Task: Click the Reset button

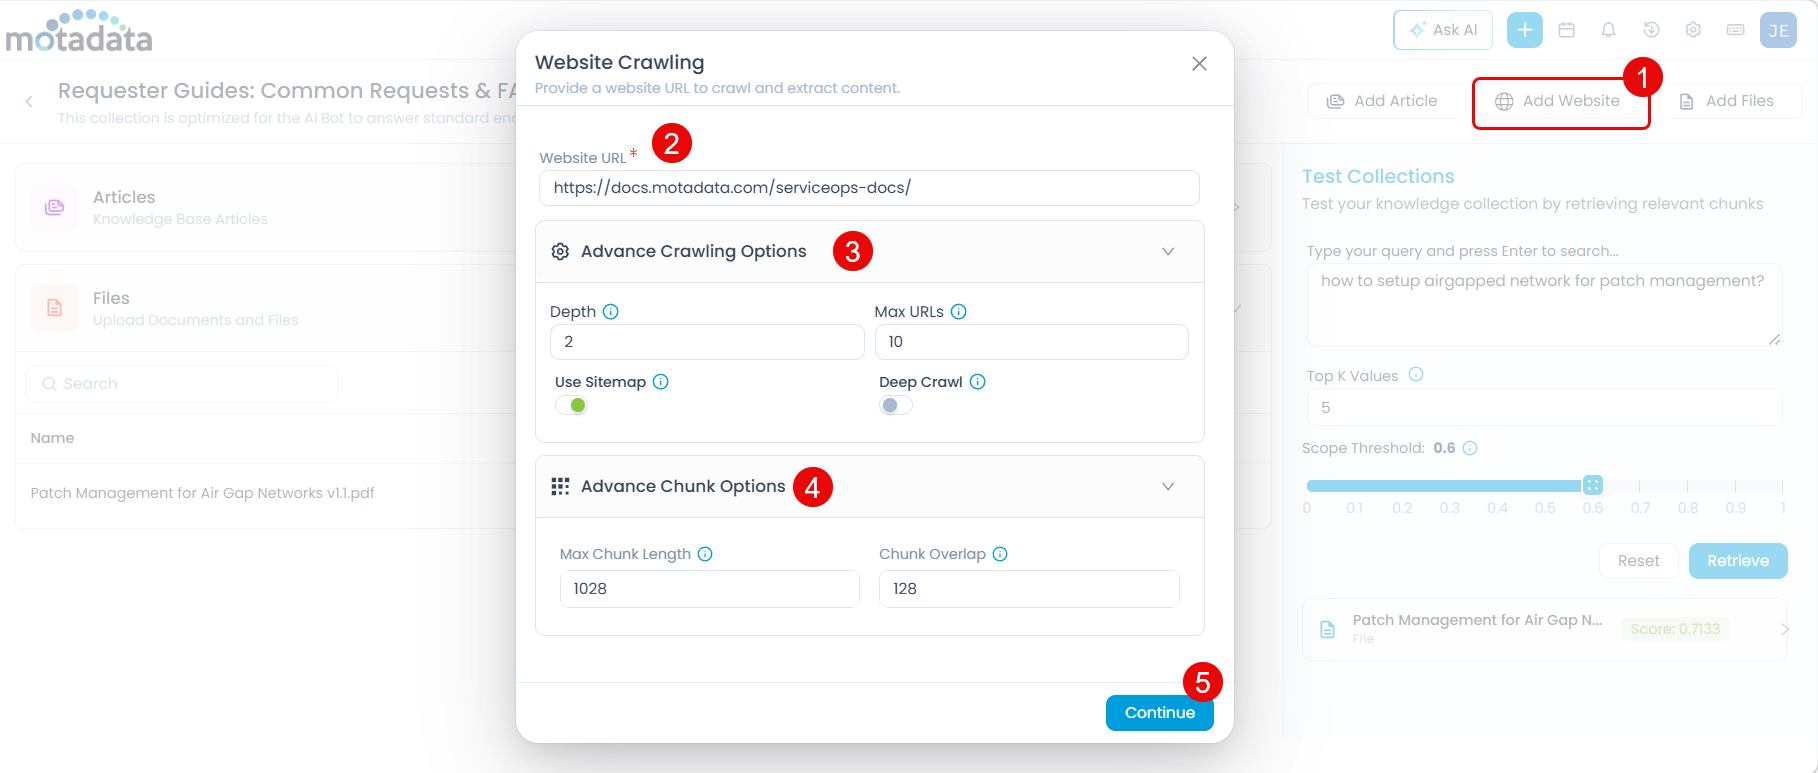Action: click(x=1639, y=561)
